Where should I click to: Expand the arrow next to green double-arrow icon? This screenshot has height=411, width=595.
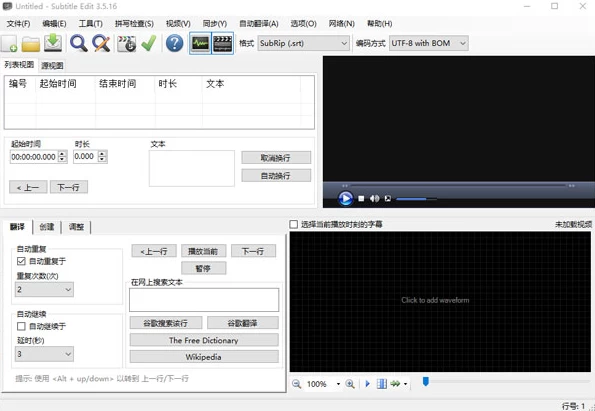click(x=405, y=384)
